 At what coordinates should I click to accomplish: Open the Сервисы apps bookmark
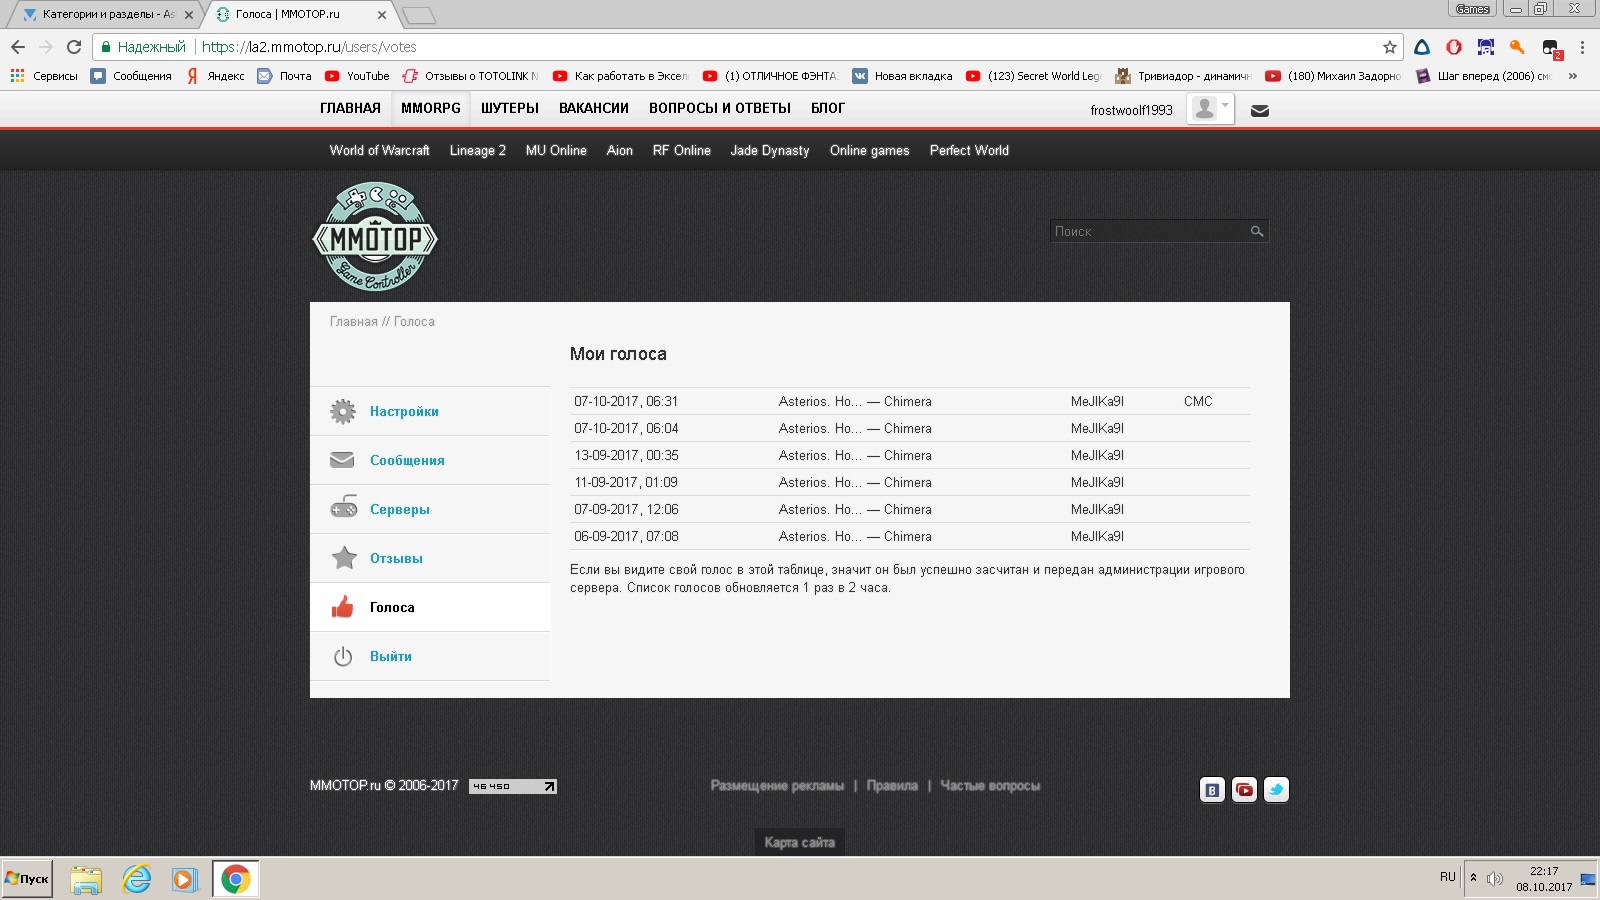[x=44, y=76]
